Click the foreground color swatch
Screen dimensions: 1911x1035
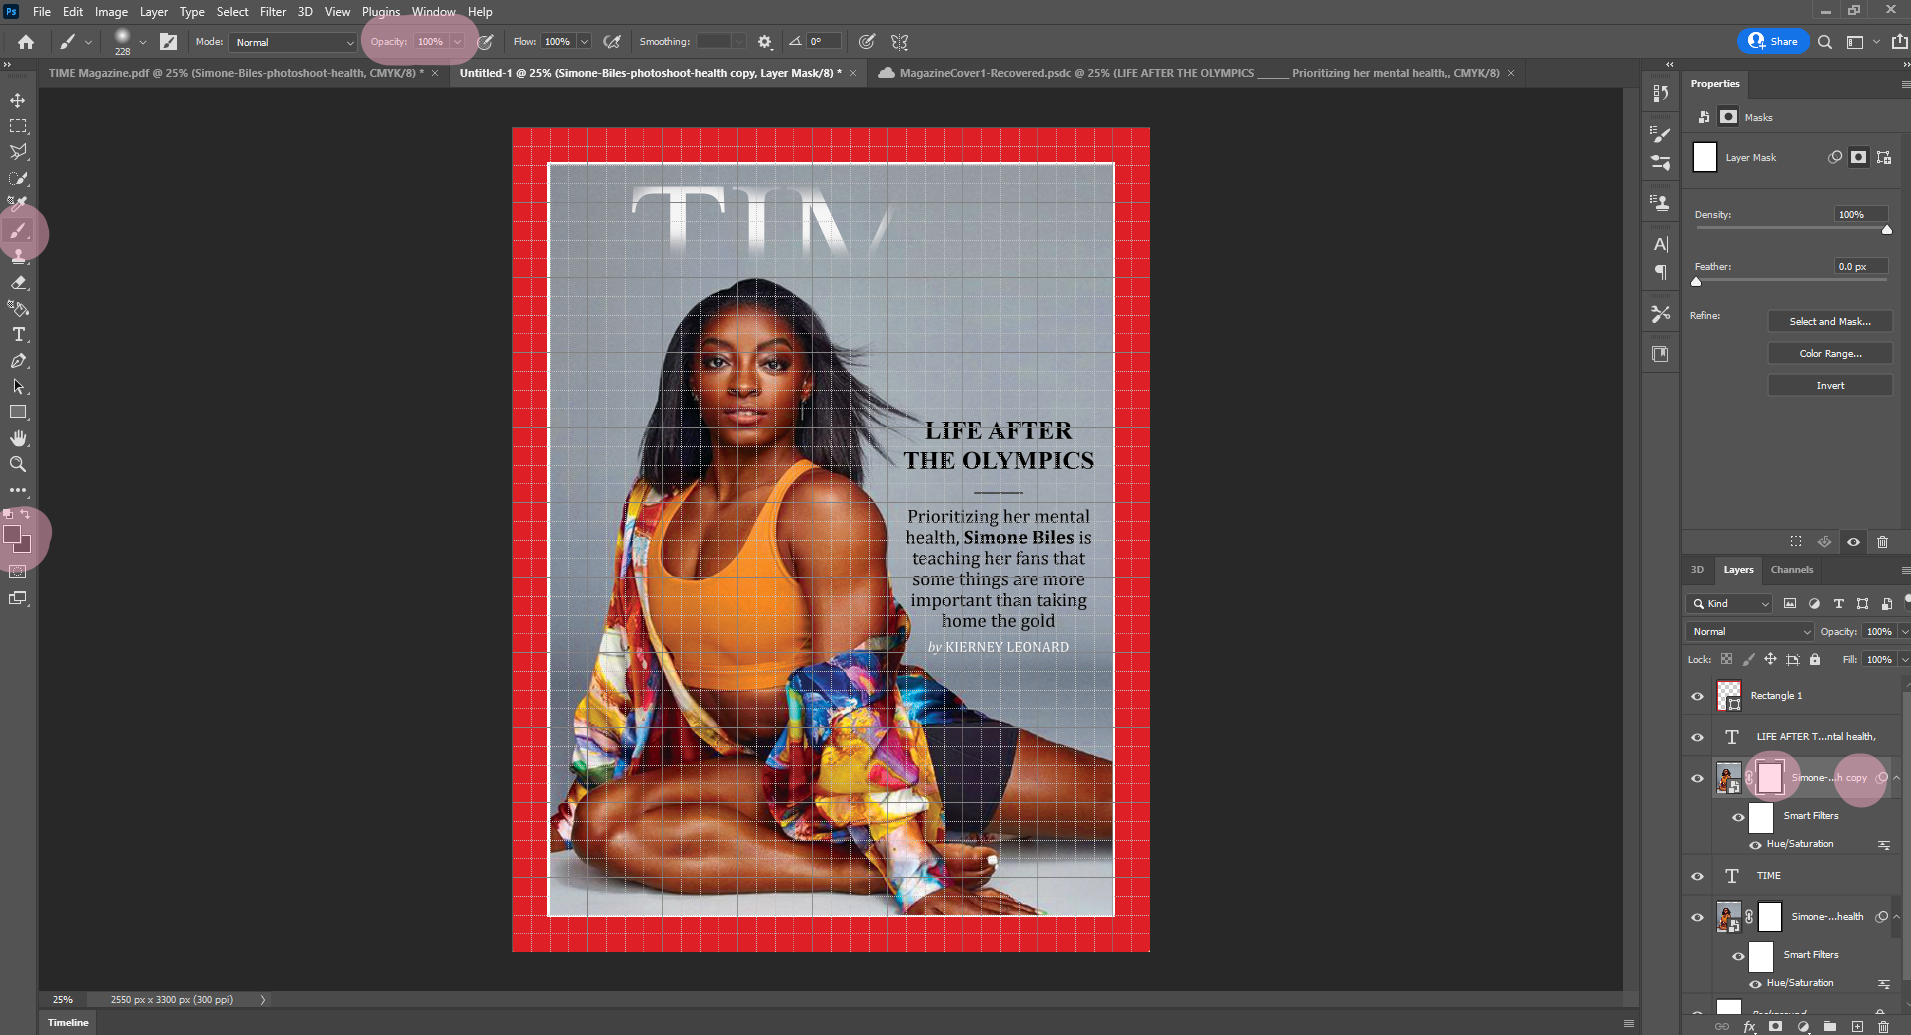(12, 534)
